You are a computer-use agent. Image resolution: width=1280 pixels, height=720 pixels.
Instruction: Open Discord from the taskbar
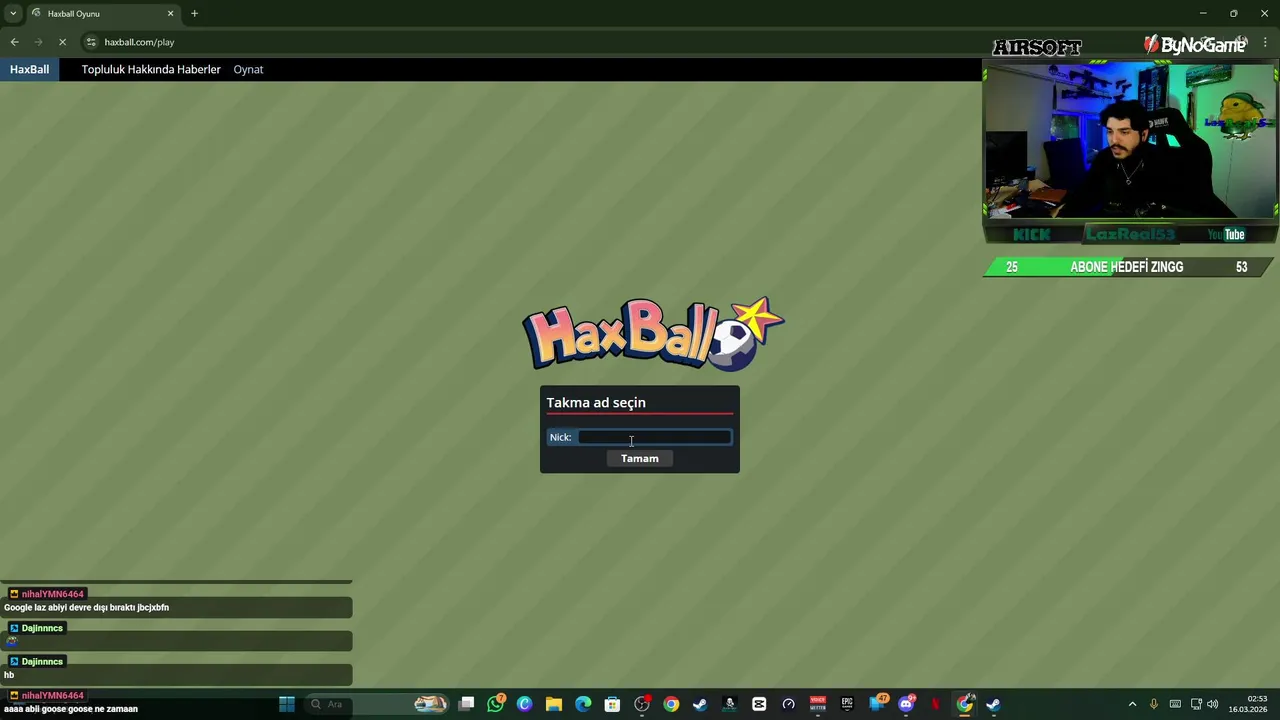(906, 704)
